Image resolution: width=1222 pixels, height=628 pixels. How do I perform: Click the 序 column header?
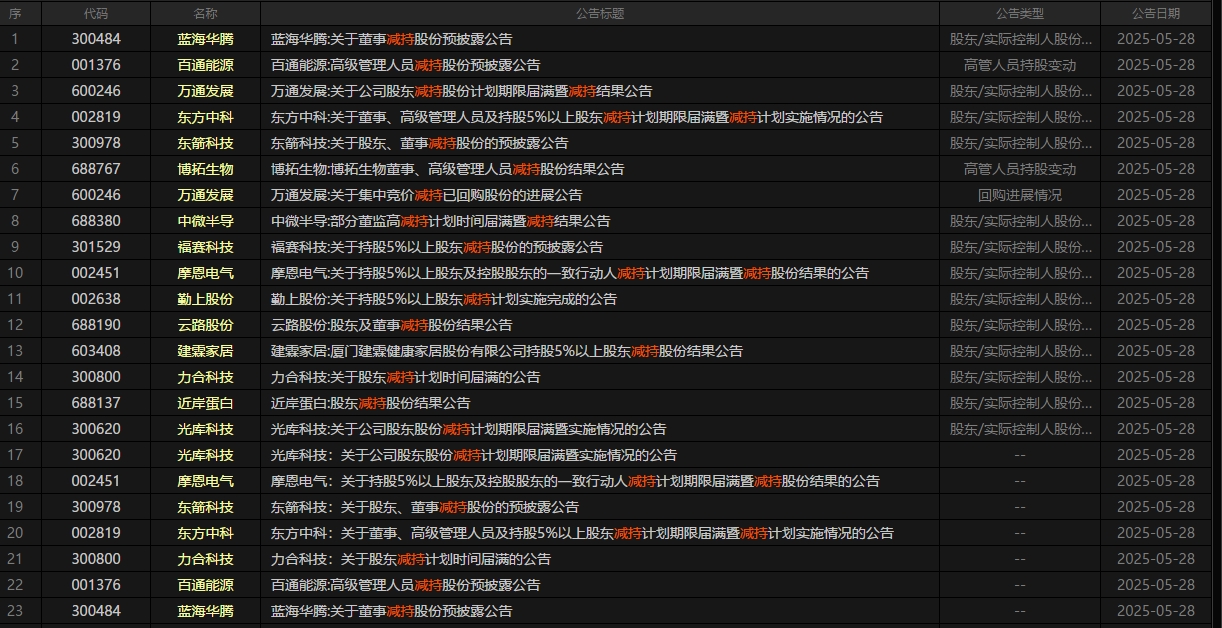tap(15, 13)
